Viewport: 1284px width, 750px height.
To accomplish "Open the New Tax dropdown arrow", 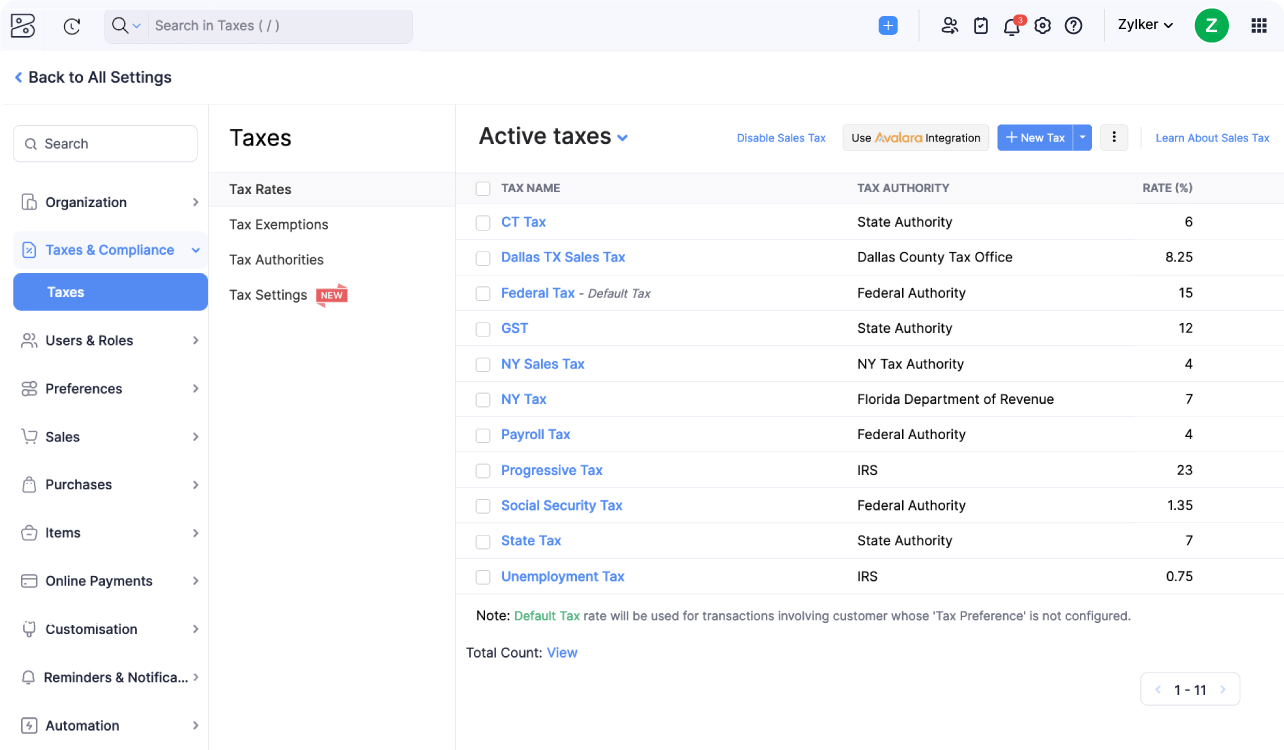I will tap(1082, 138).
